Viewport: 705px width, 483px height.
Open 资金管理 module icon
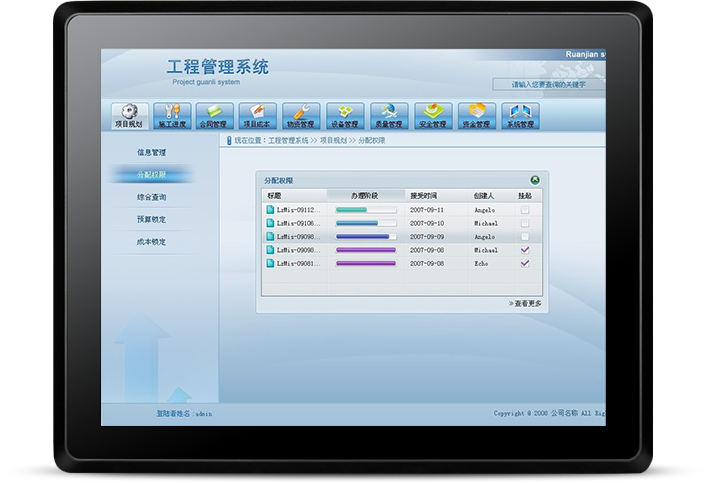click(476, 116)
